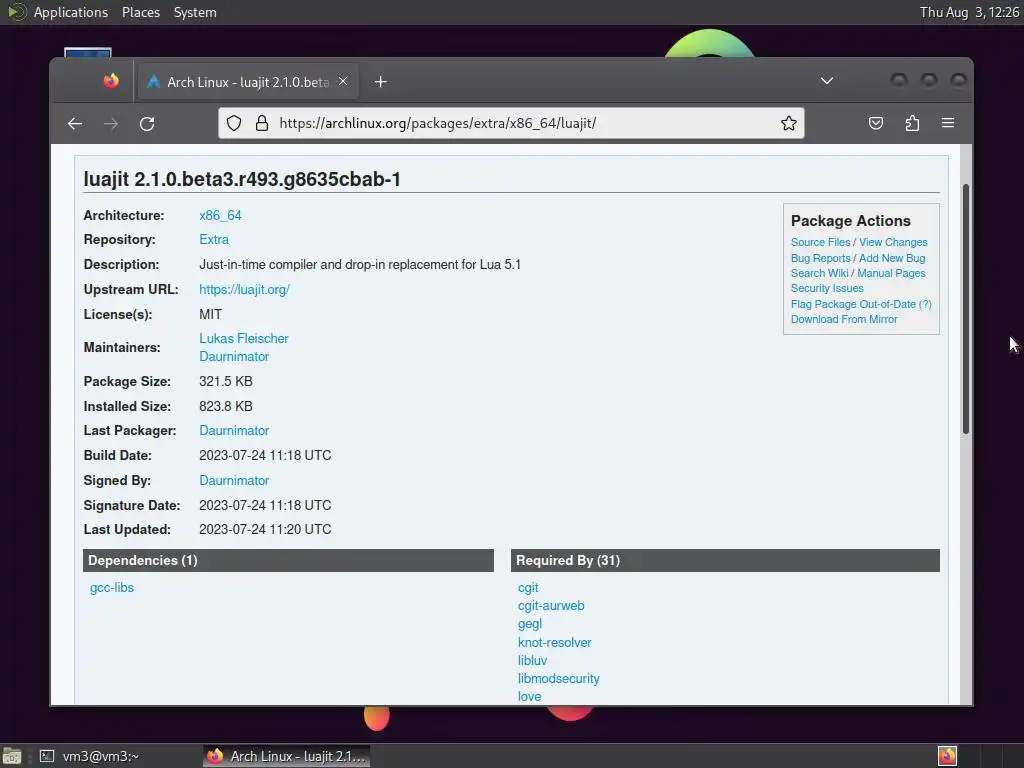
Task: Click the page vertical scrollbar thumb
Action: click(x=965, y=308)
